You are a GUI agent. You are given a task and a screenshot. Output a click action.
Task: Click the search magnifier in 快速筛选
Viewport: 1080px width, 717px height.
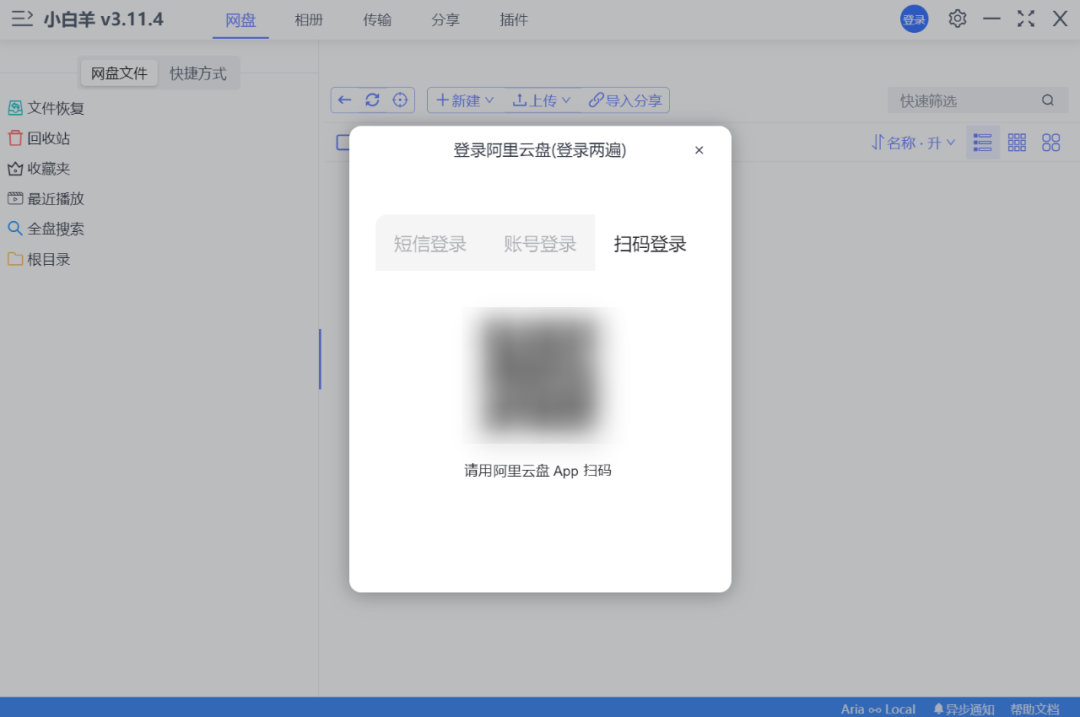click(1048, 101)
